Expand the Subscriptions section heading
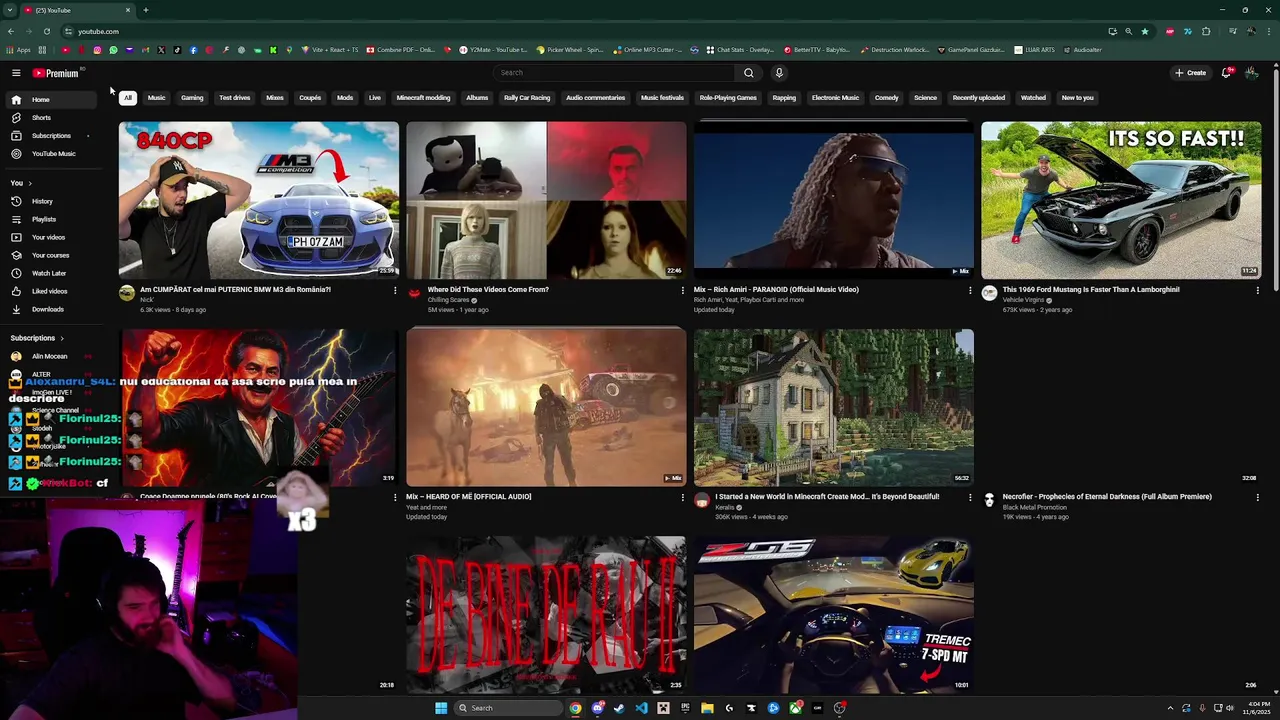 pos(37,338)
